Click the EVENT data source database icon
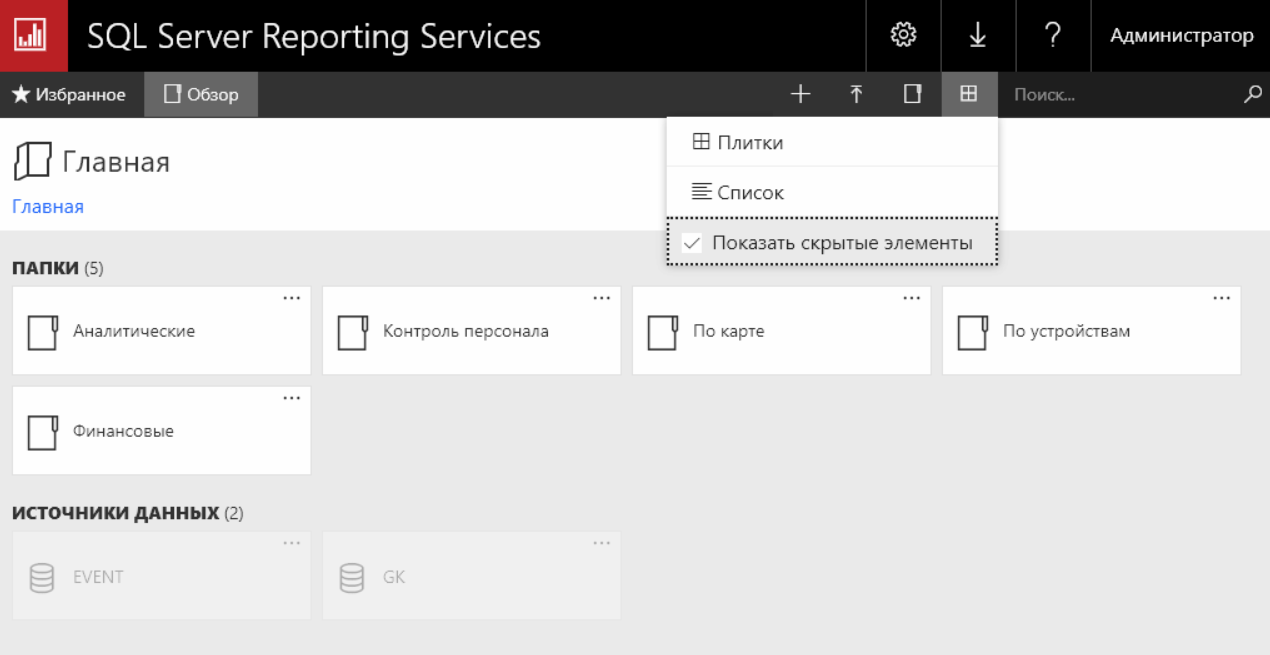 (42, 578)
